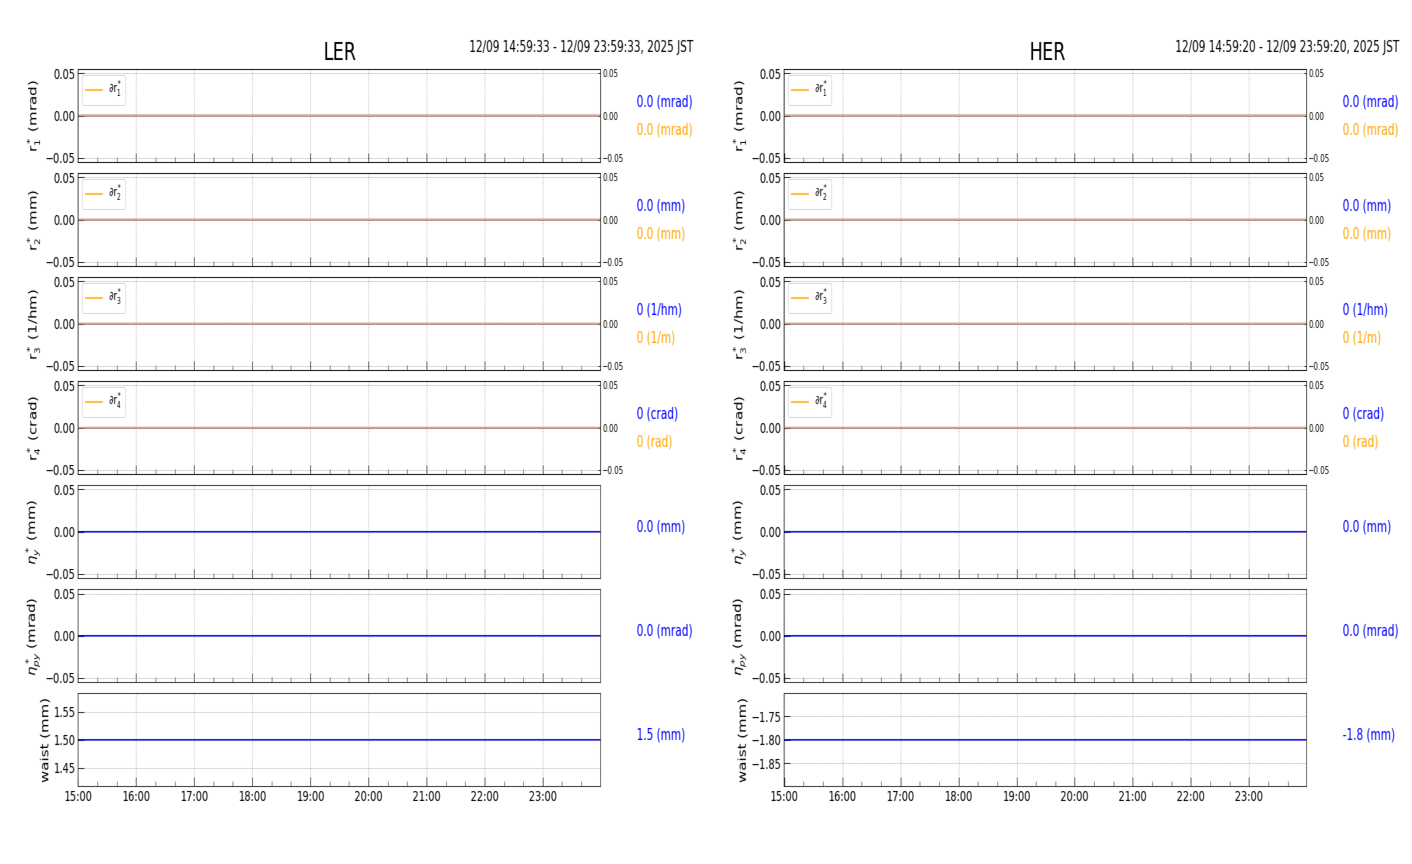This screenshot has width=1412, height=864.
Task: Click the ∂r4* legend in LER panel
Action: click(x=104, y=402)
